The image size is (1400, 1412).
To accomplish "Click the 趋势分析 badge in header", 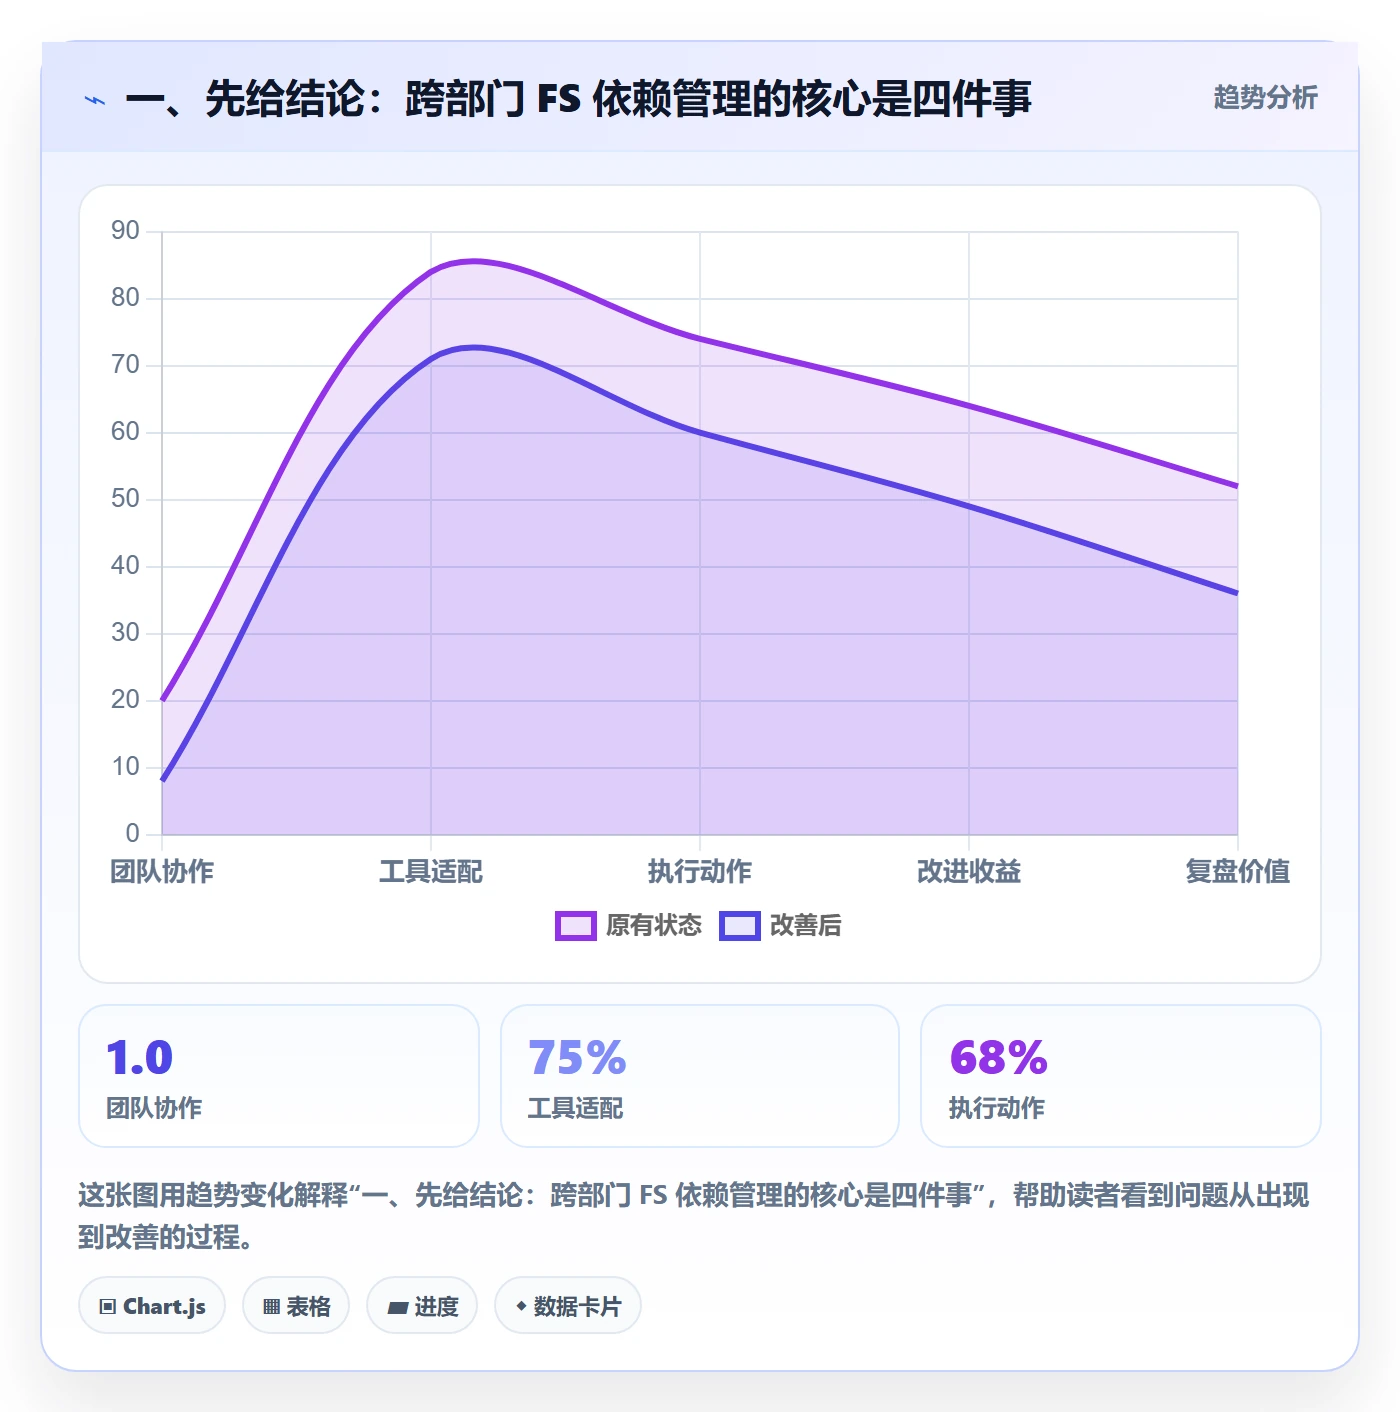I will click(1265, 98).
